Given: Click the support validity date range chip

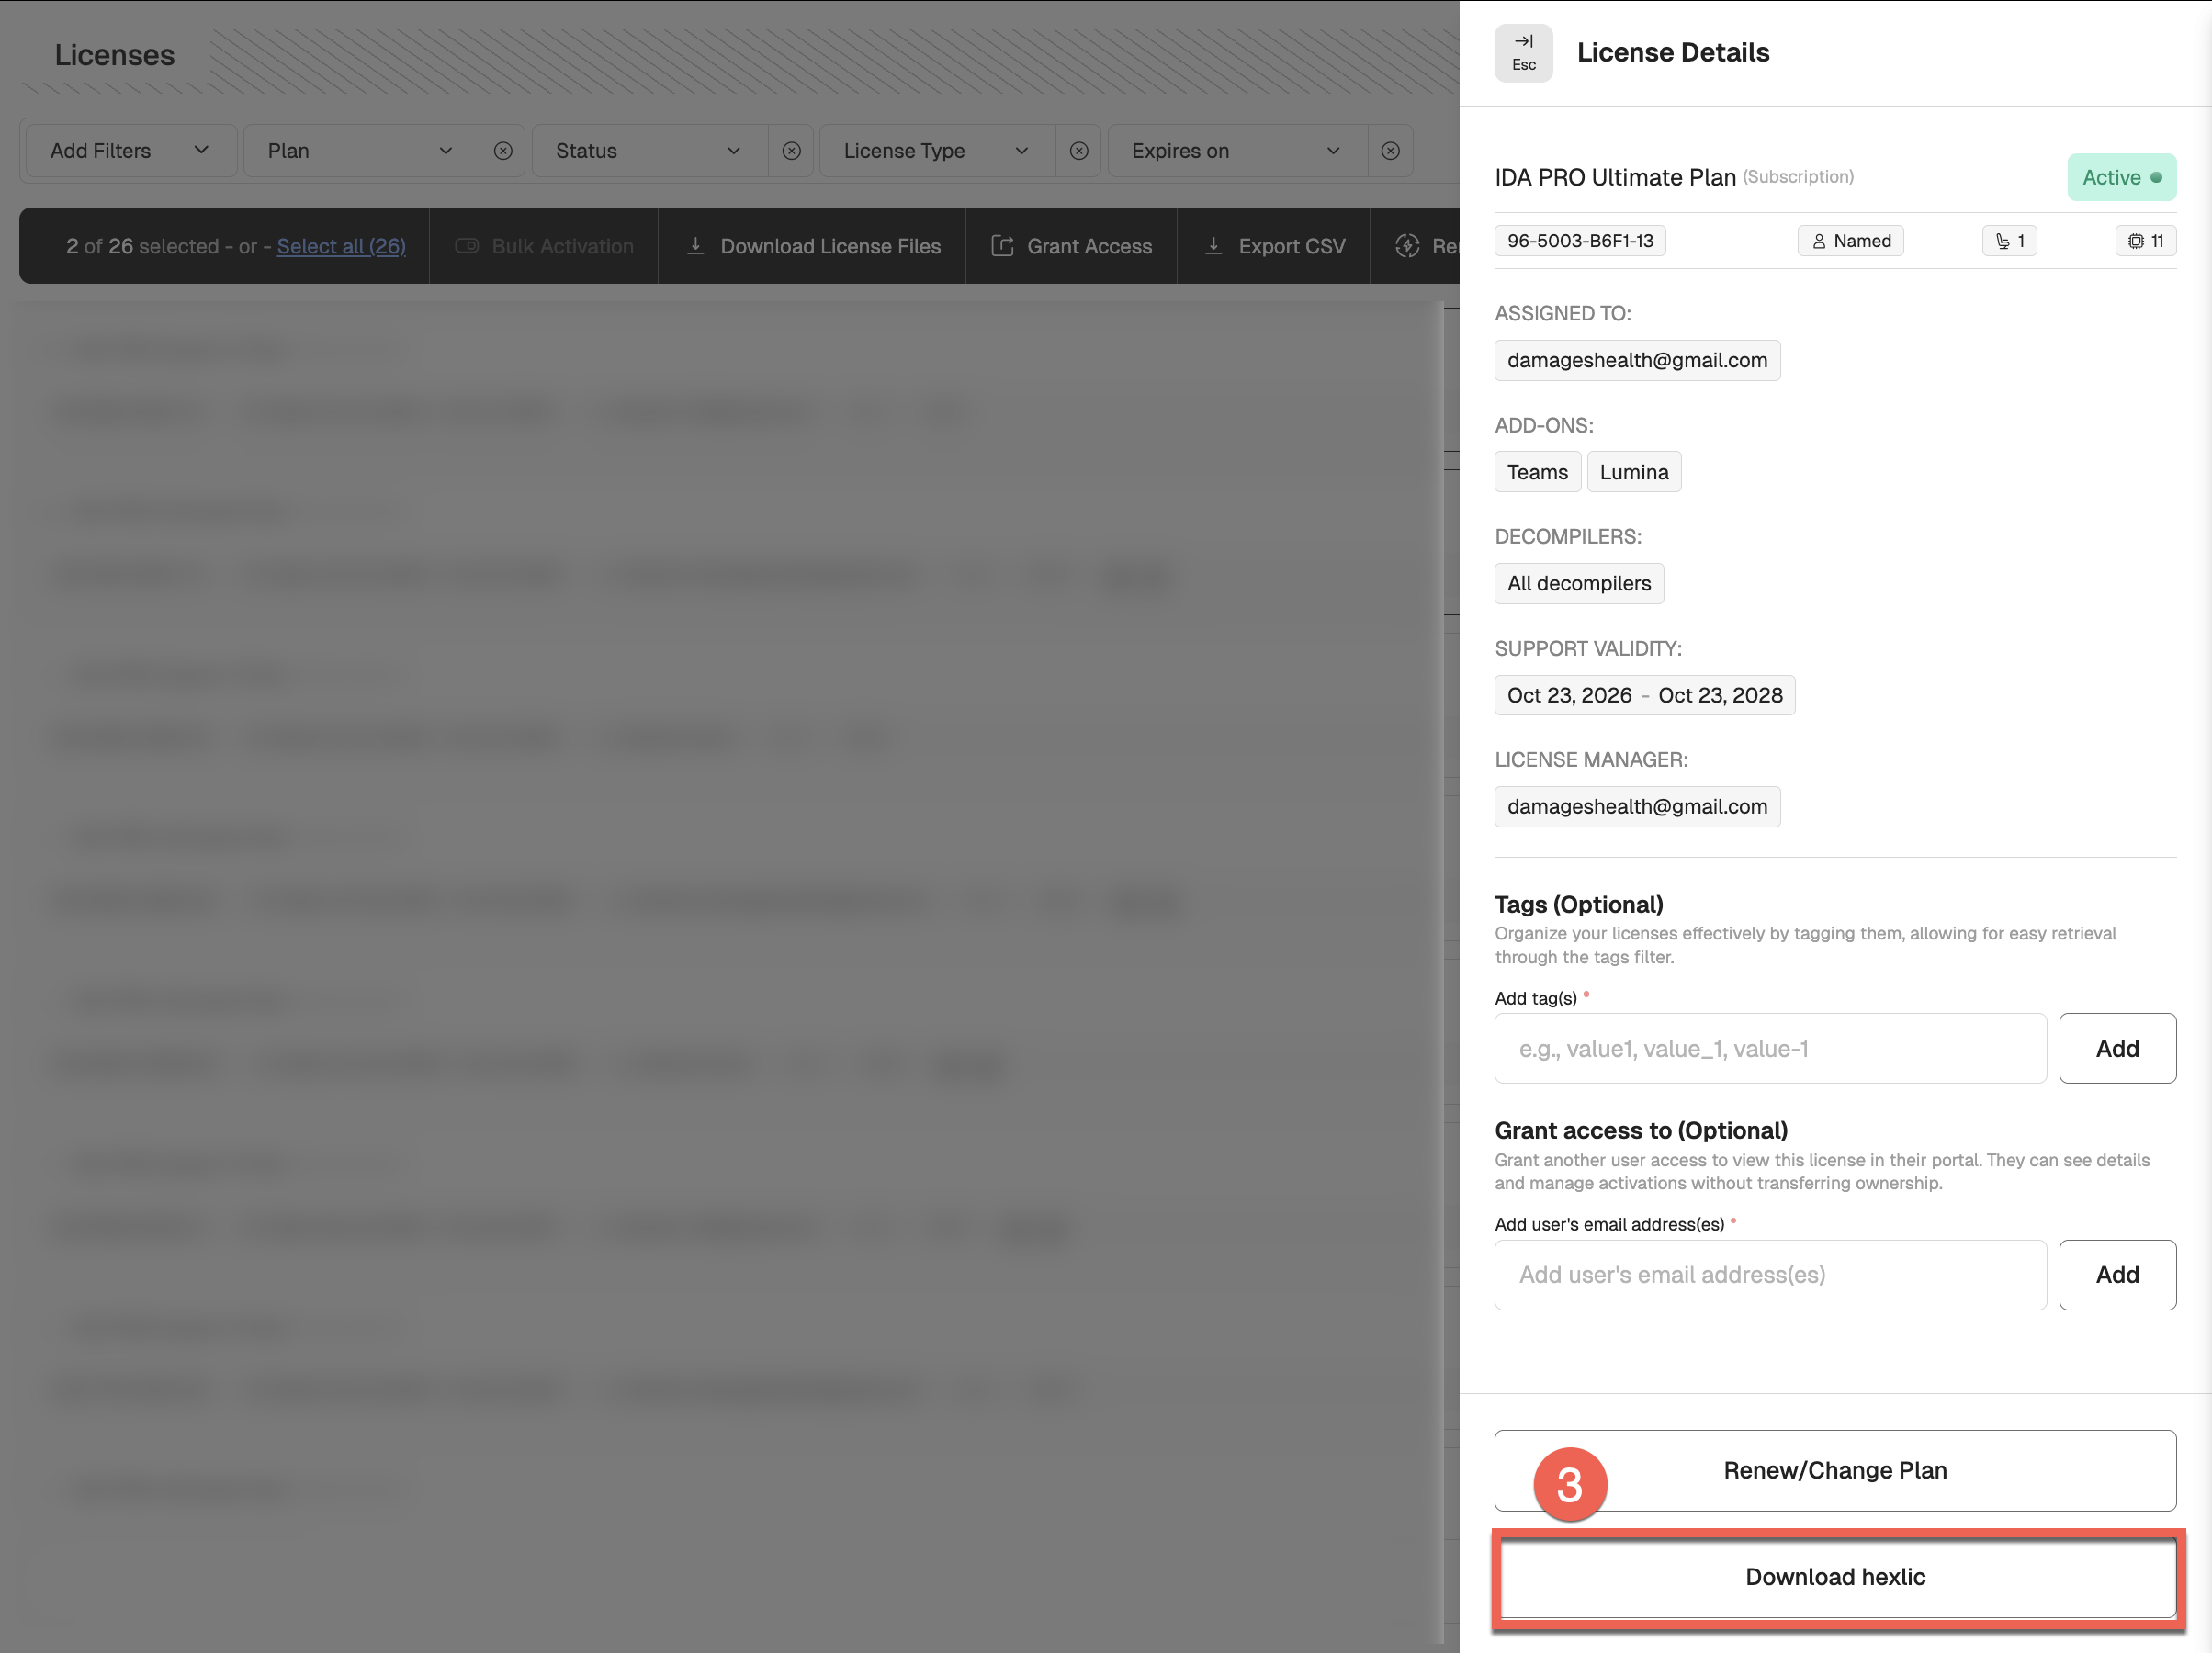Looking at the screenshot, I should click(x=1645, y=695).
